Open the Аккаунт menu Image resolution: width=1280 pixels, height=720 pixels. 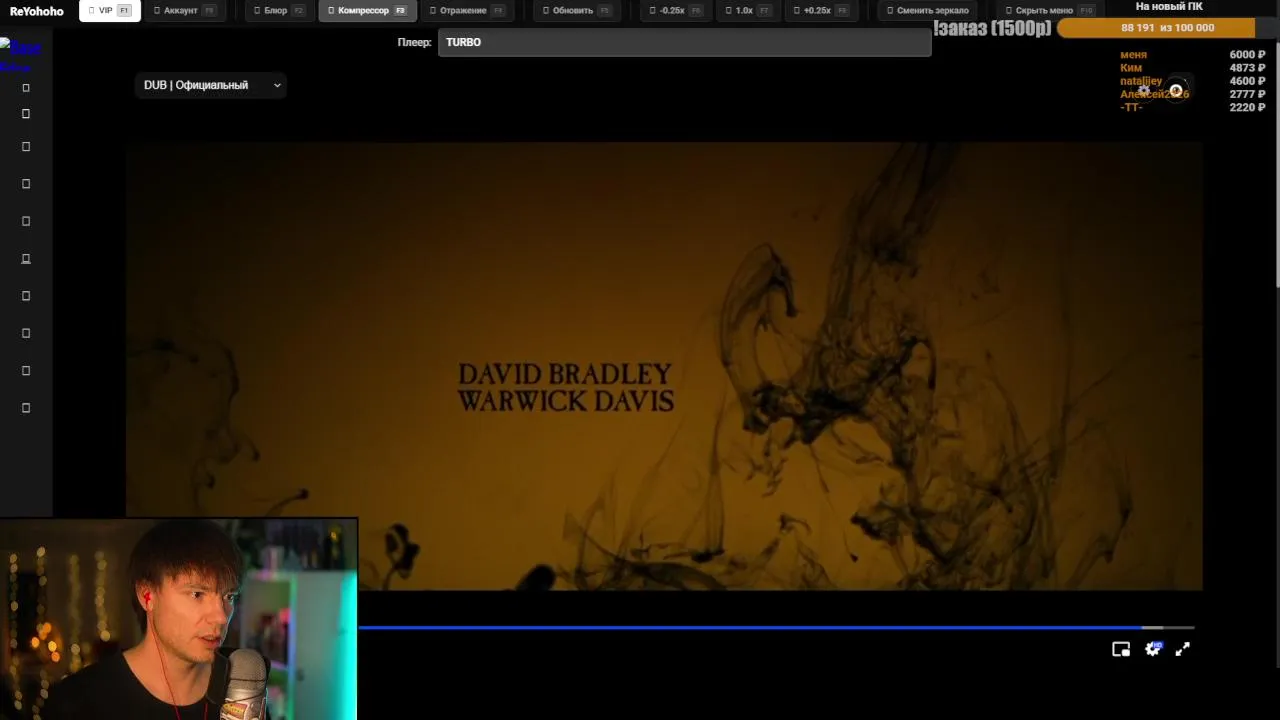pos(184,11)
